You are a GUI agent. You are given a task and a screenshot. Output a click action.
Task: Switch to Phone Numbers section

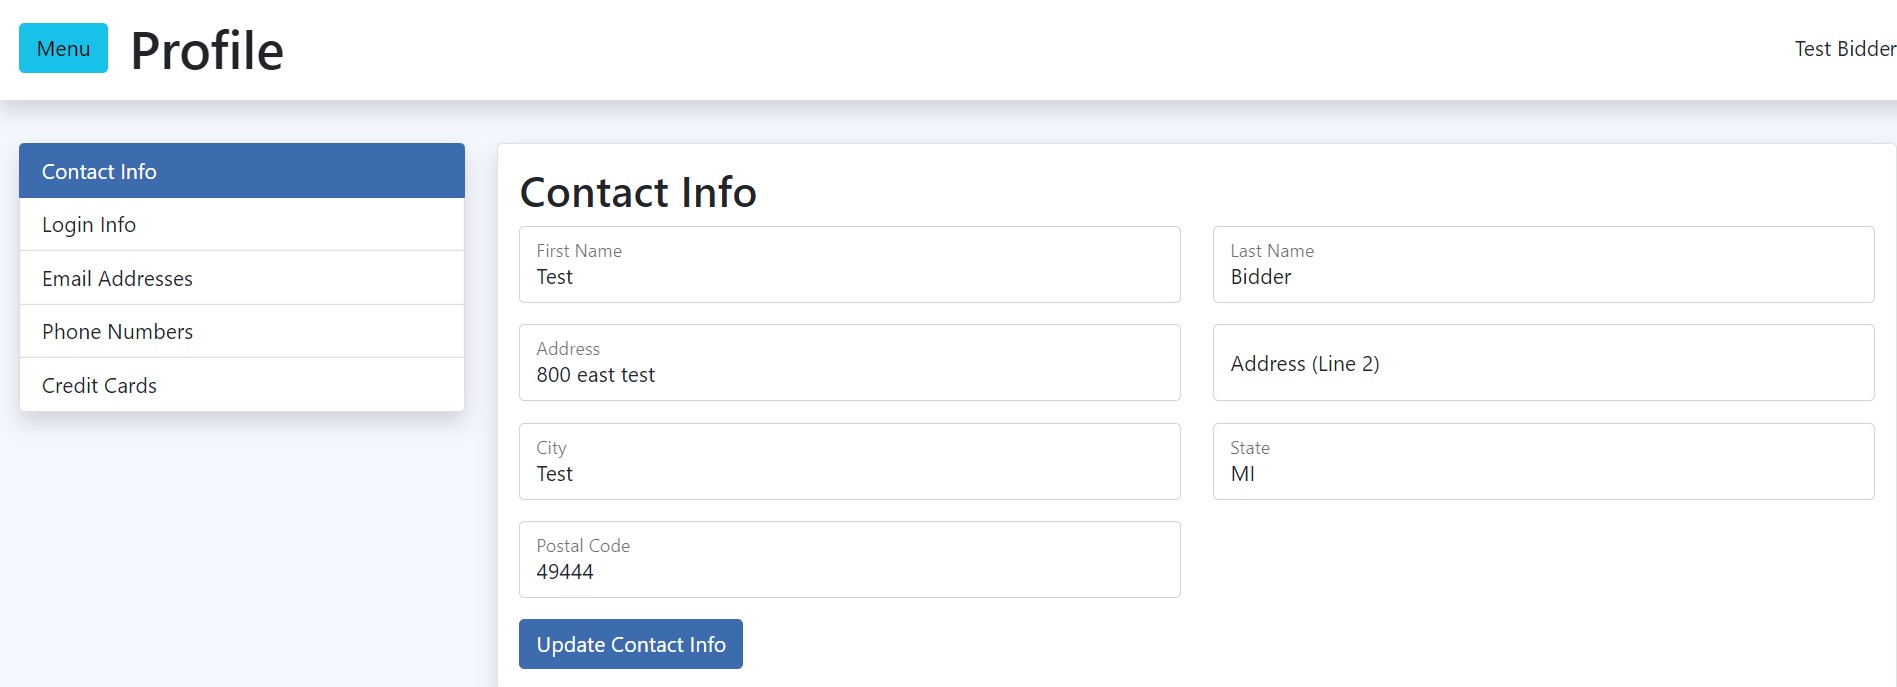(241, 332)
